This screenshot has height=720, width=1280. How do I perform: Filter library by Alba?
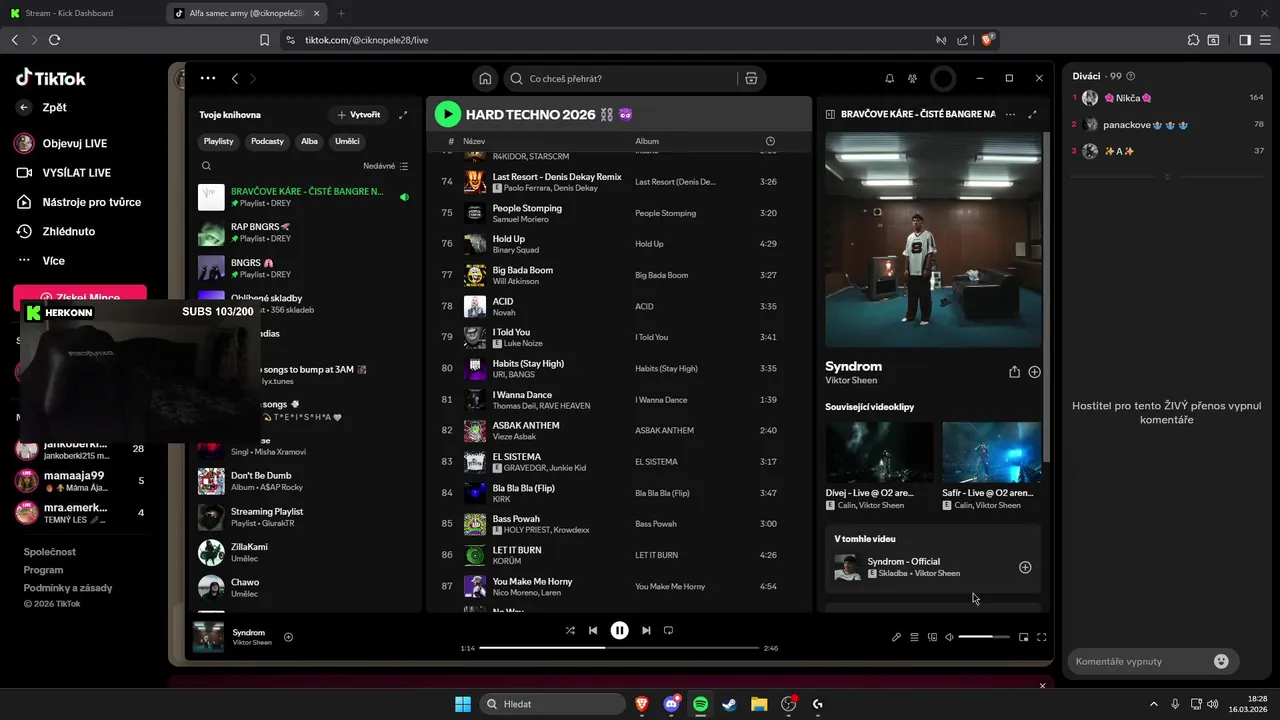click(x=309, y=141)
